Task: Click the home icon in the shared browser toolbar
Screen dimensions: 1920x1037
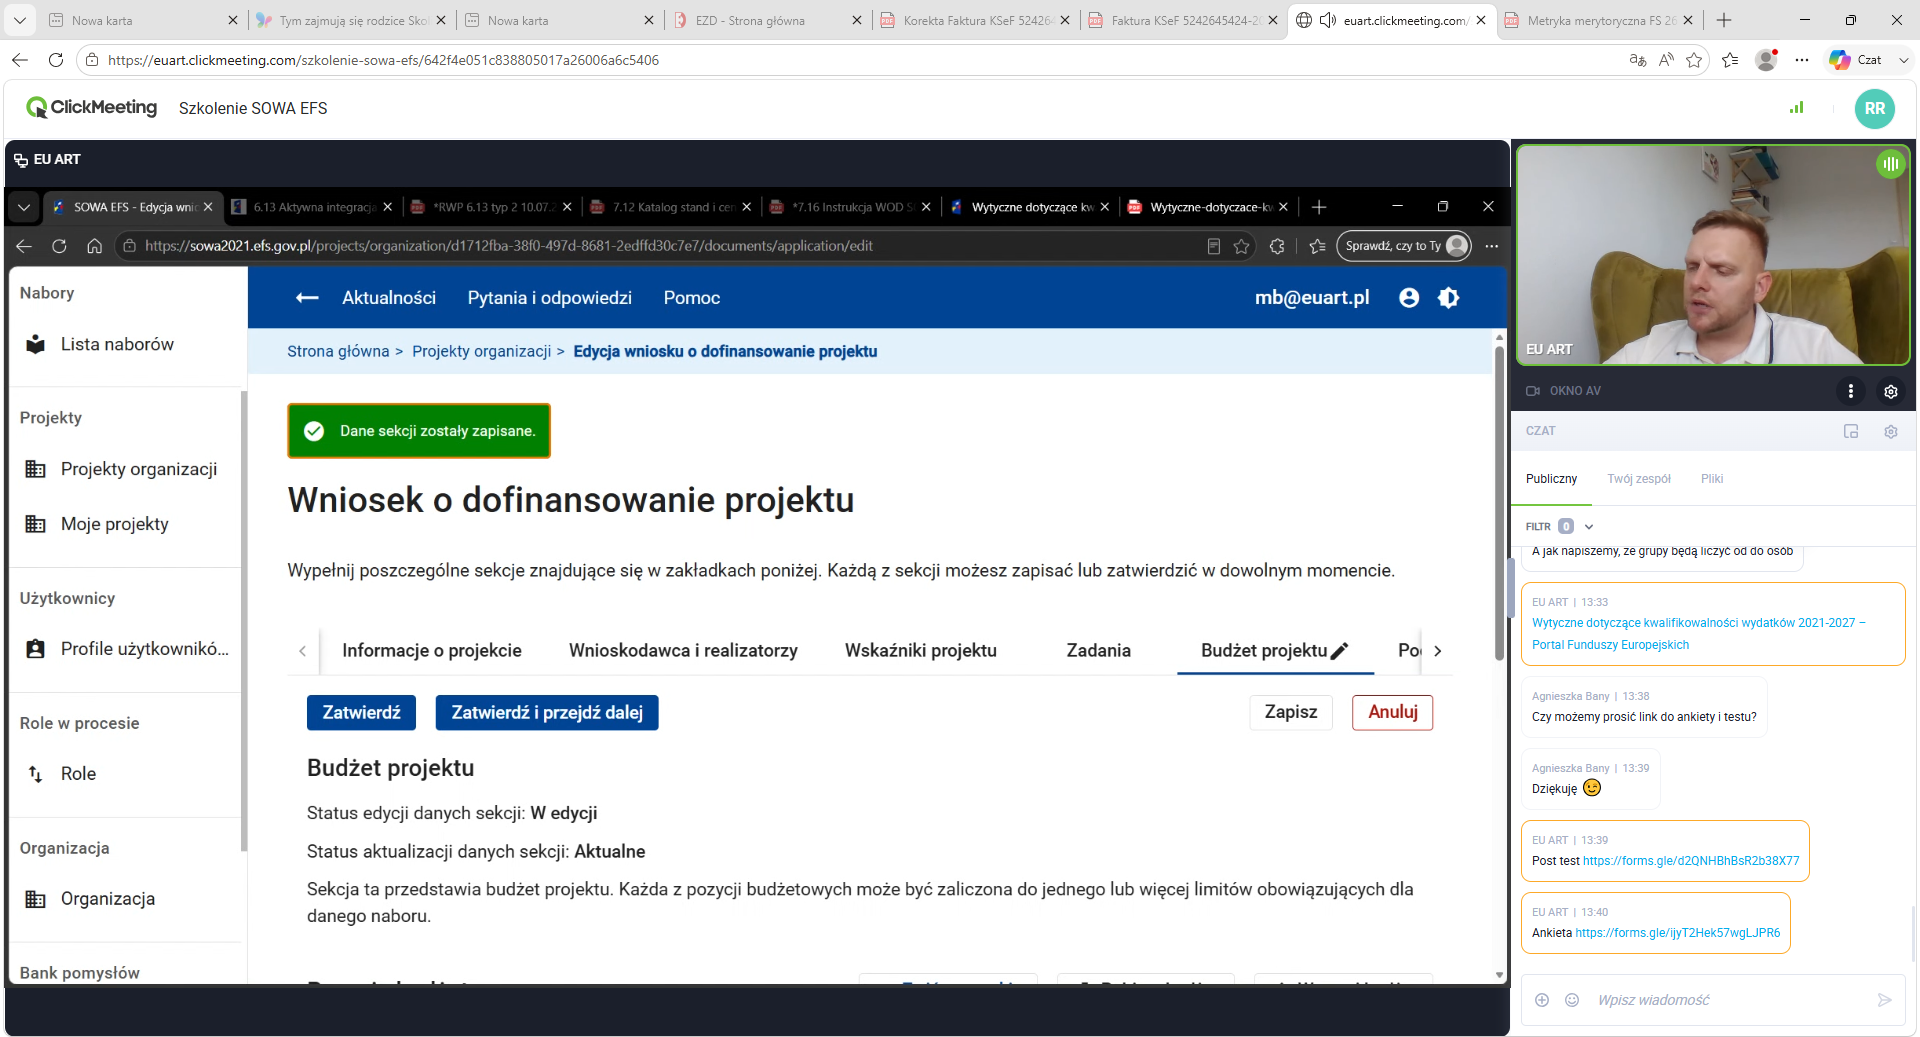Action: (94, 246)
